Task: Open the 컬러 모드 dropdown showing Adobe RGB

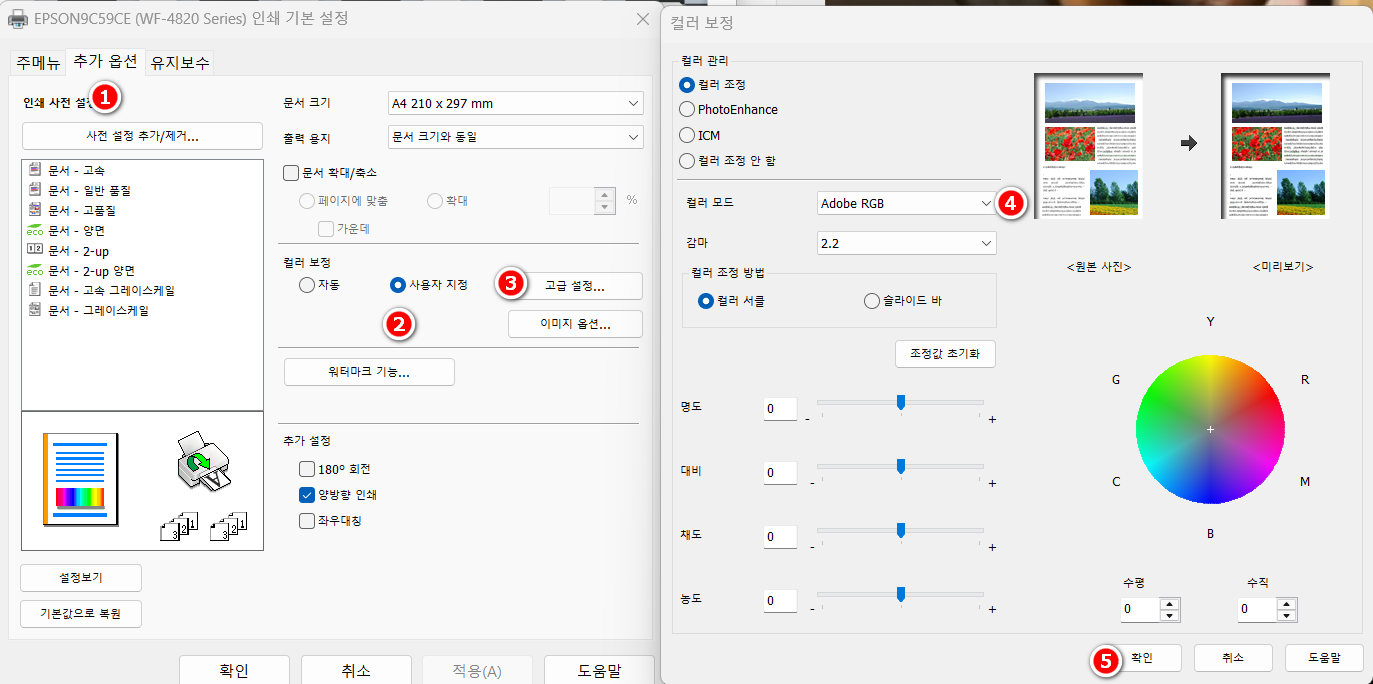Action: [x=905, y=203]
